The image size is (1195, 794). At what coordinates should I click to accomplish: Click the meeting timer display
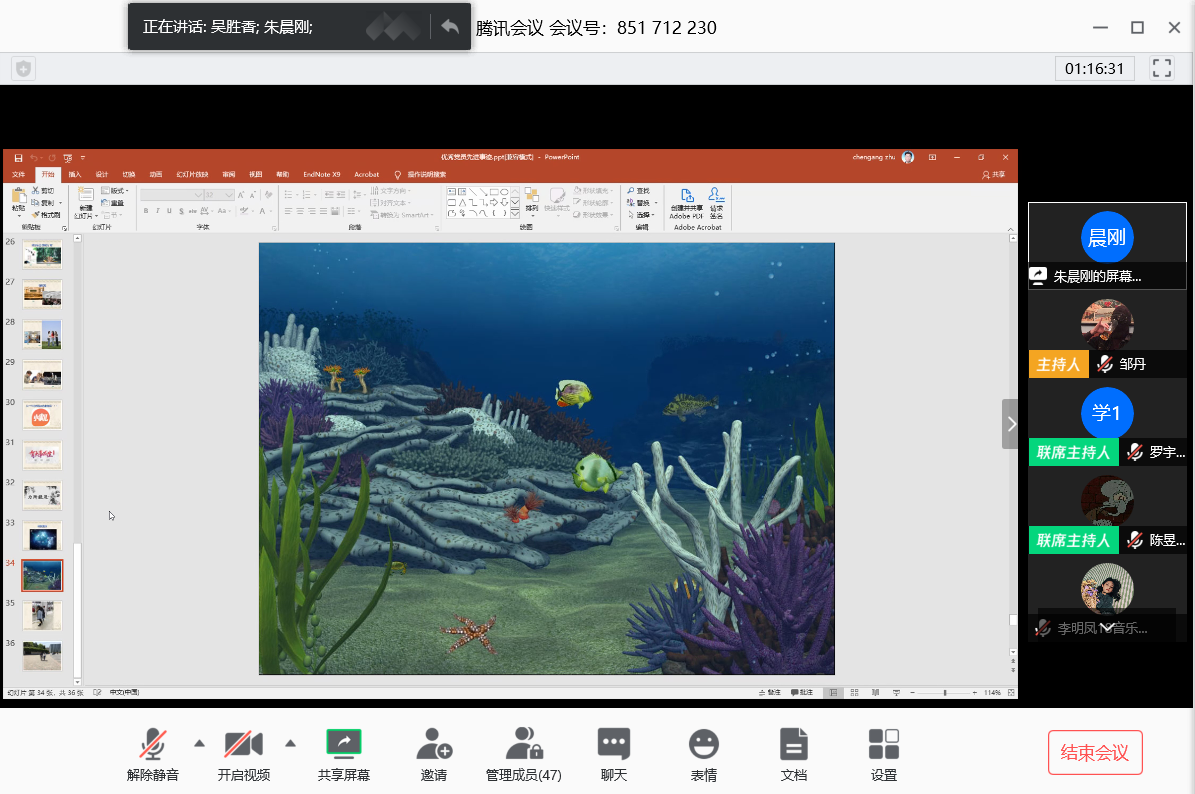[1094, 69]
